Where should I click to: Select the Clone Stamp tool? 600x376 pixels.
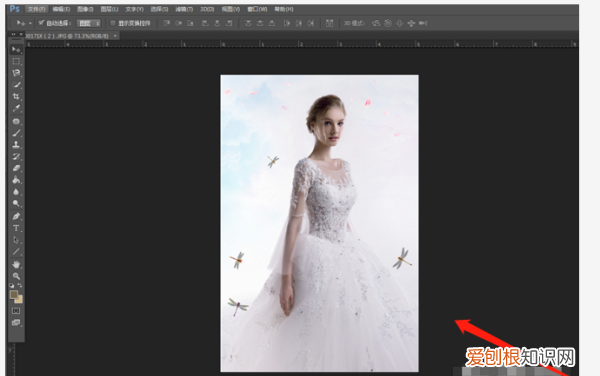click(16, 145)
